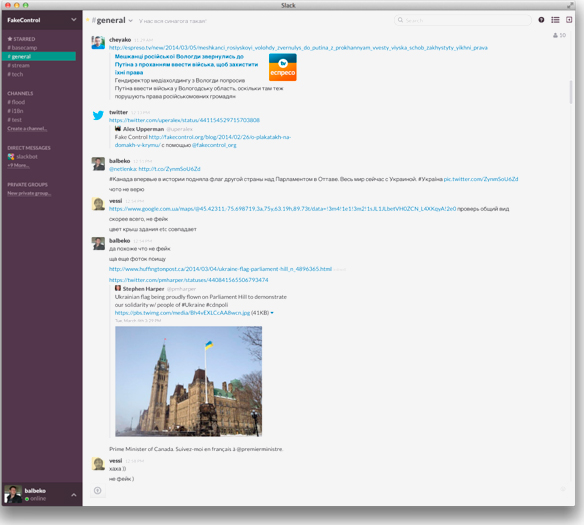Screen dimensions: 584x525
Task: Switch to the #basecamp channel
Action: (x=22, y=48)
